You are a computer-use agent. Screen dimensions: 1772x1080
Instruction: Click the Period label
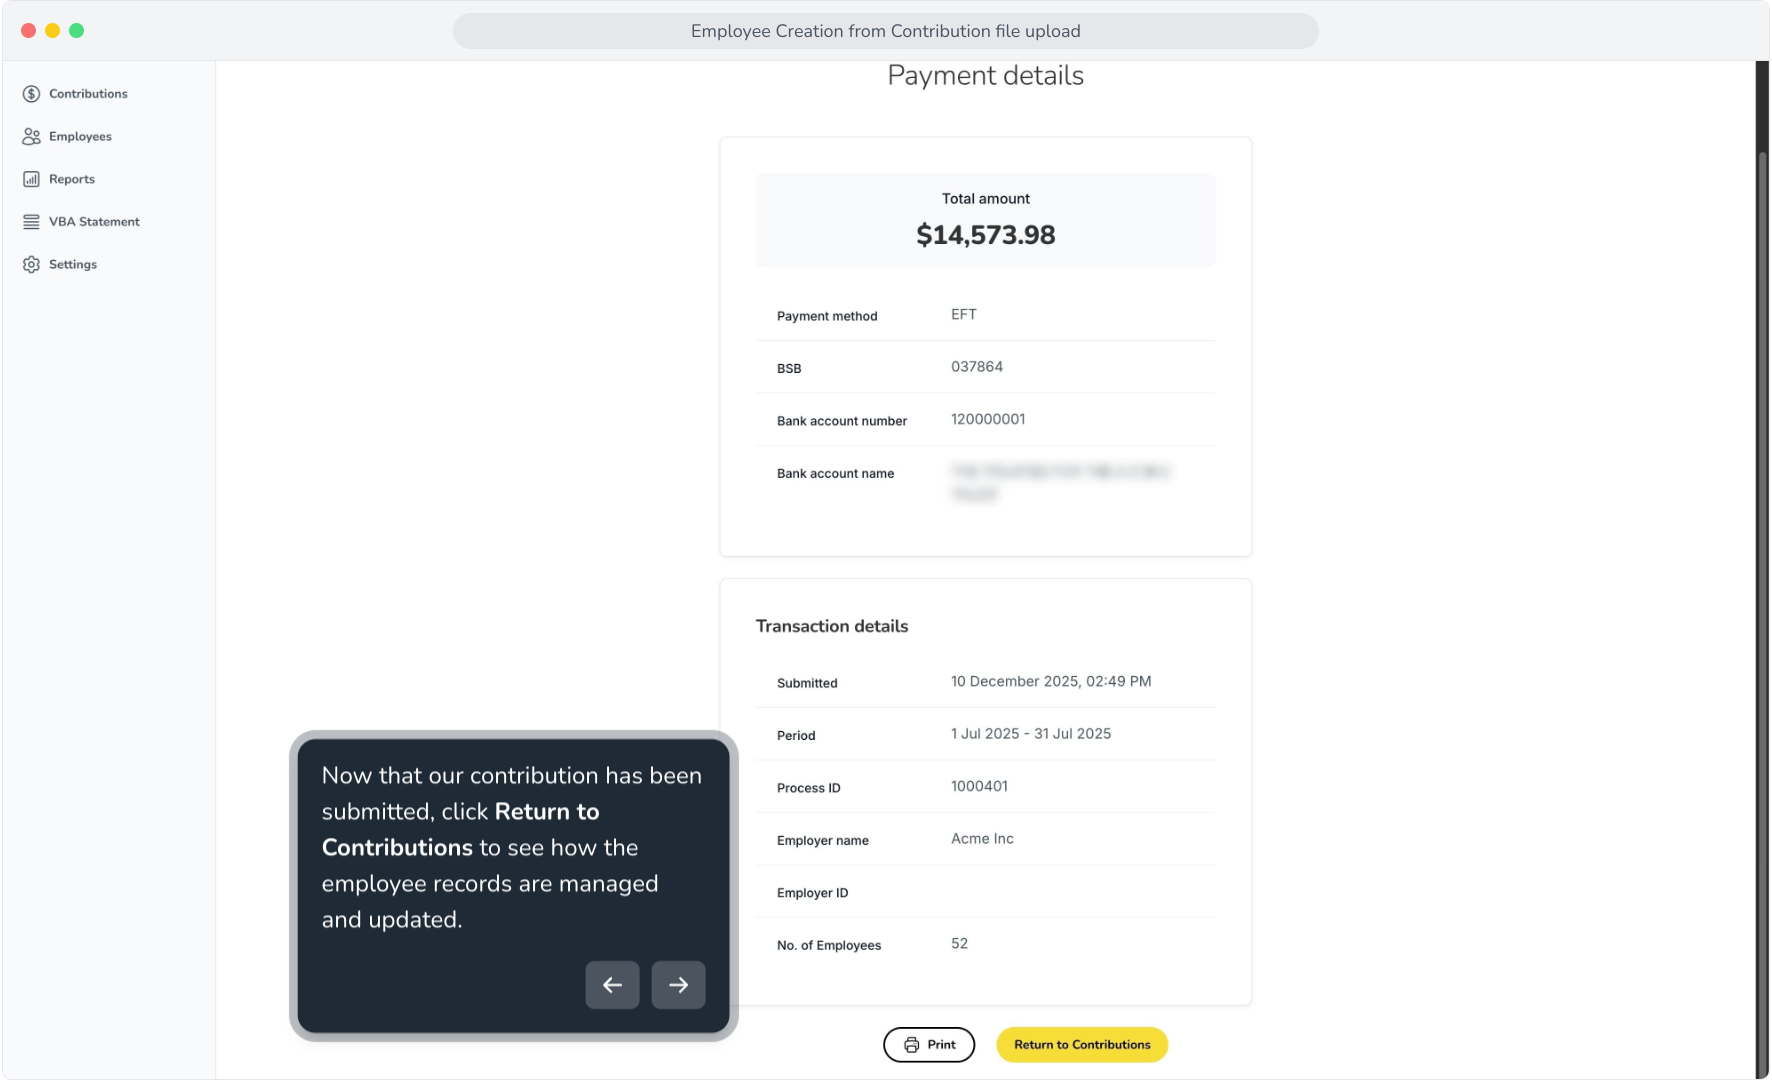796,736
